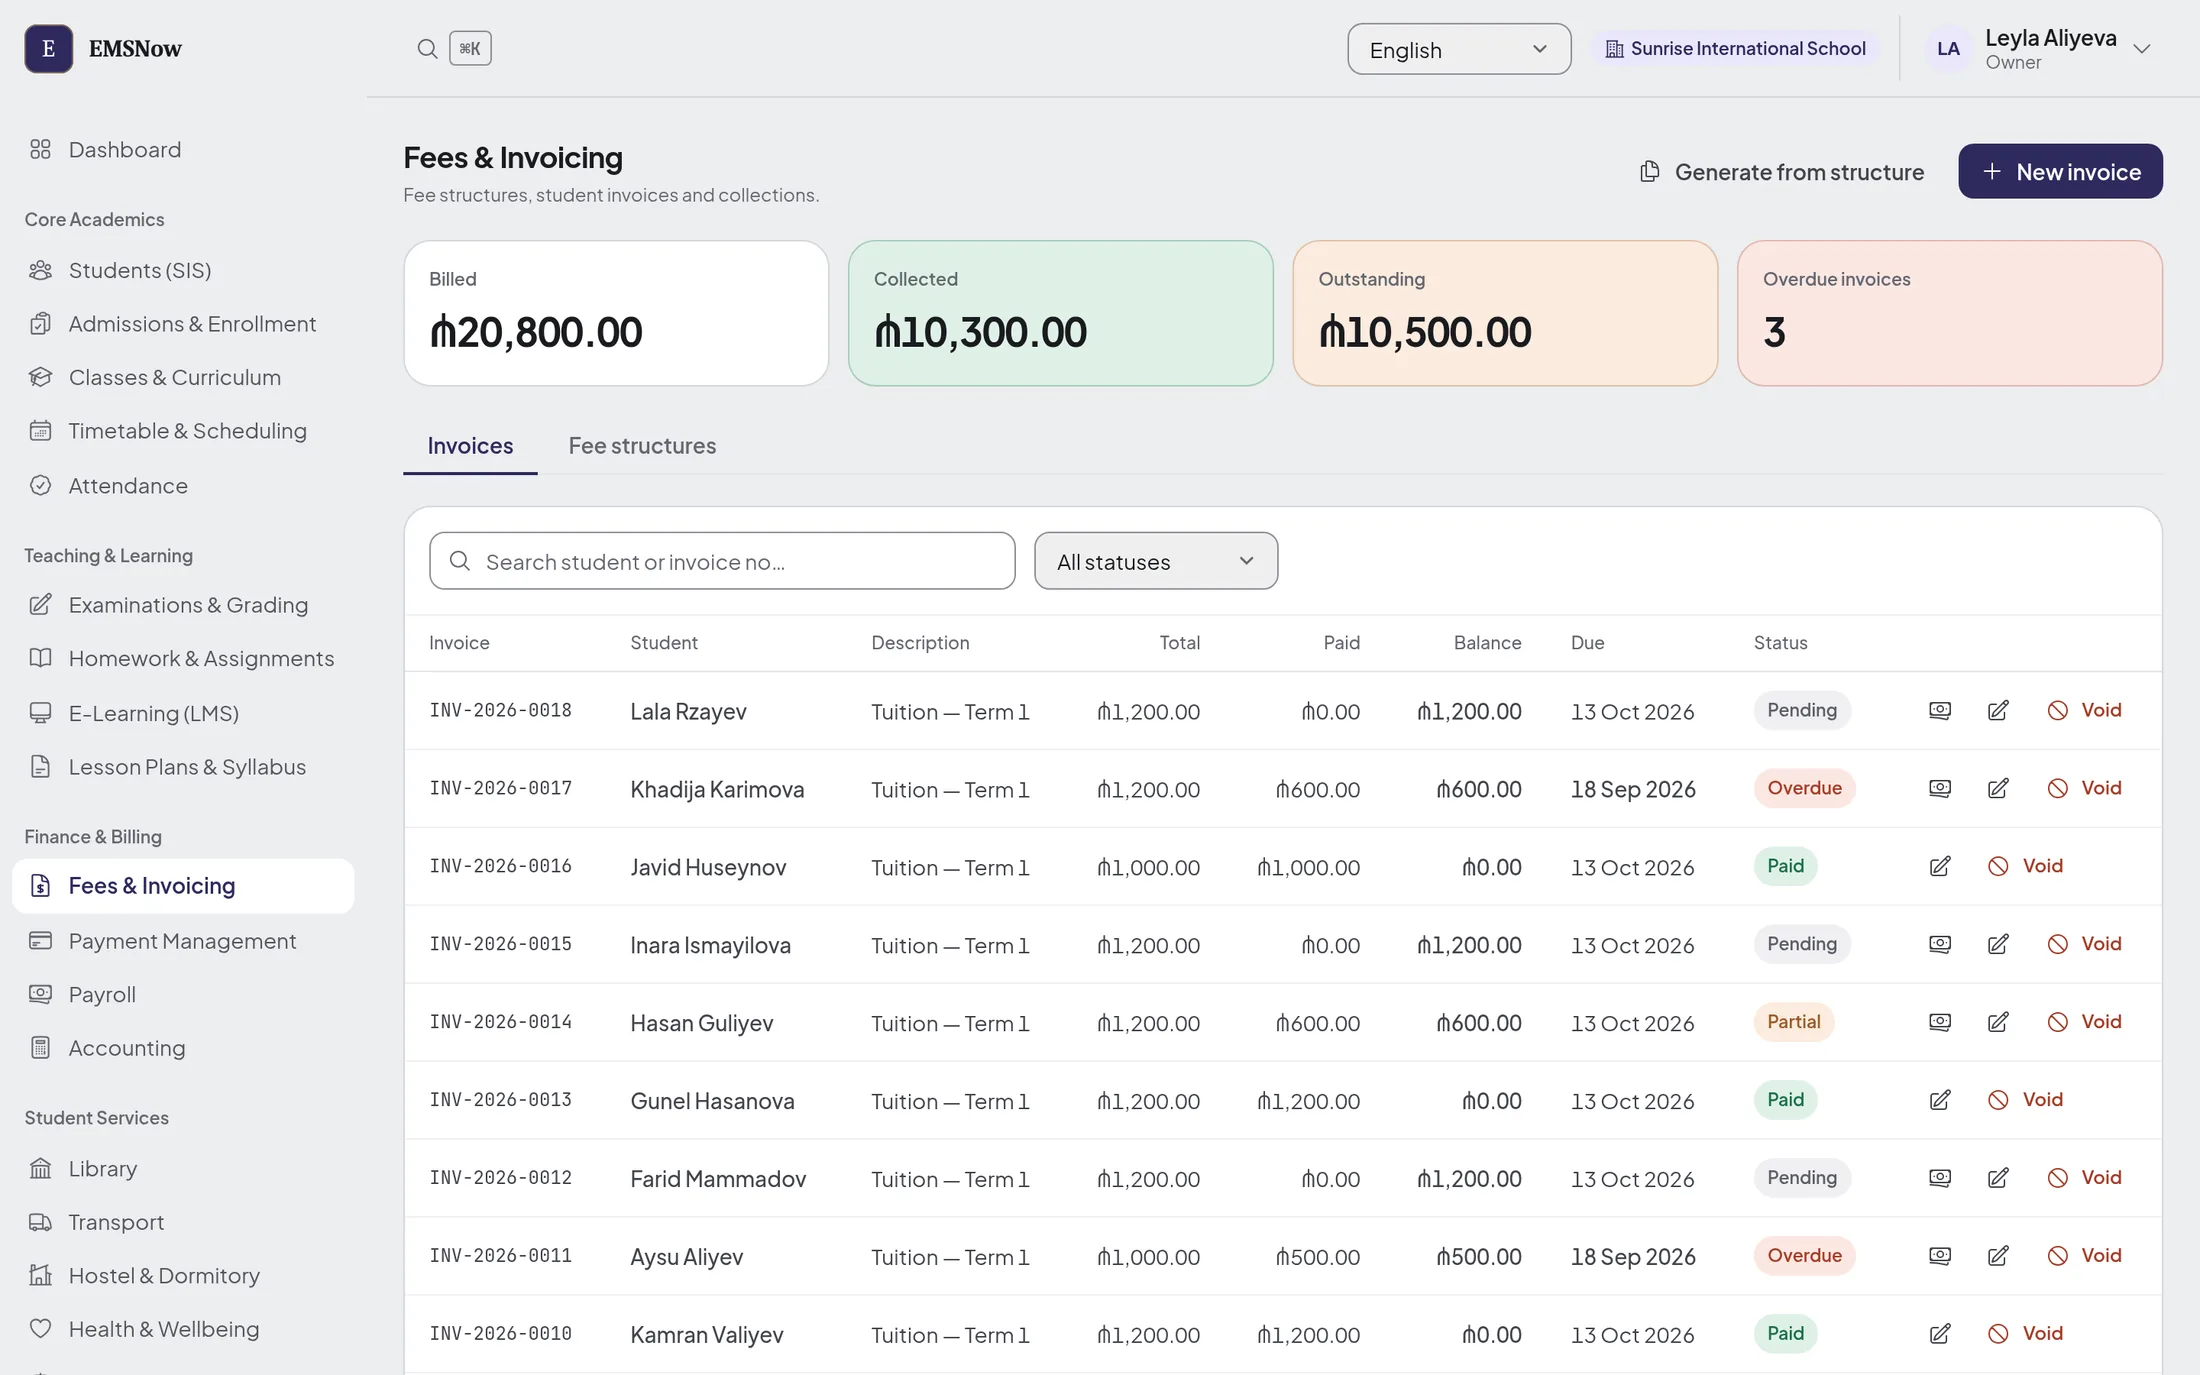
Task: Click the Overdue badge on INV-2026-0017
Action: coord(1804,788)
